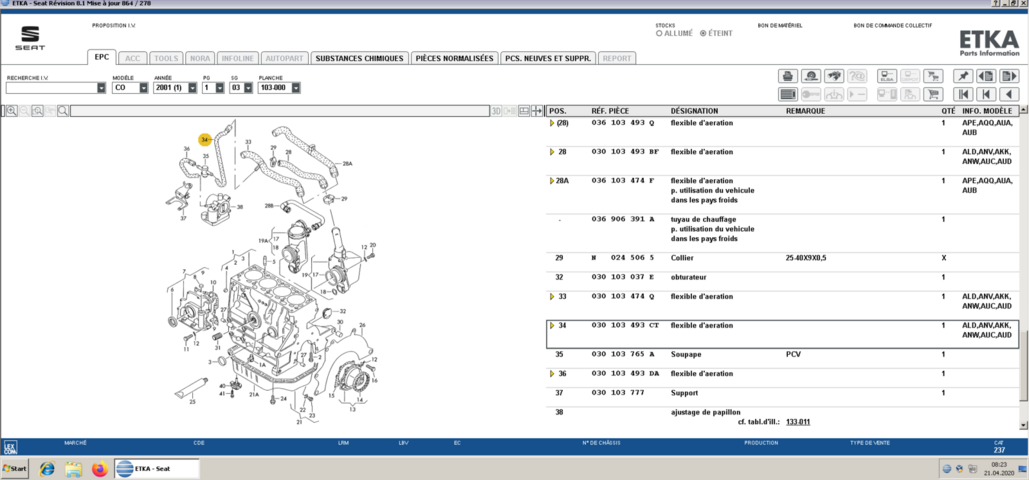Screen dimensions: 1029x480
Task: Click the DÉSIGNATION column header
Action: [x=694, y=111]
